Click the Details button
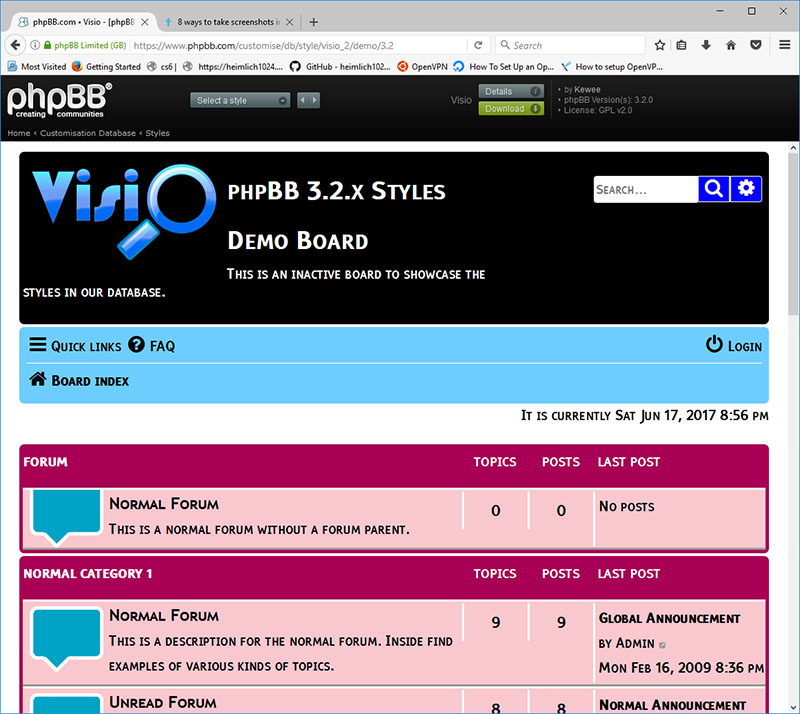This screenshot has height=714, width=800. (x=511, y=91)
